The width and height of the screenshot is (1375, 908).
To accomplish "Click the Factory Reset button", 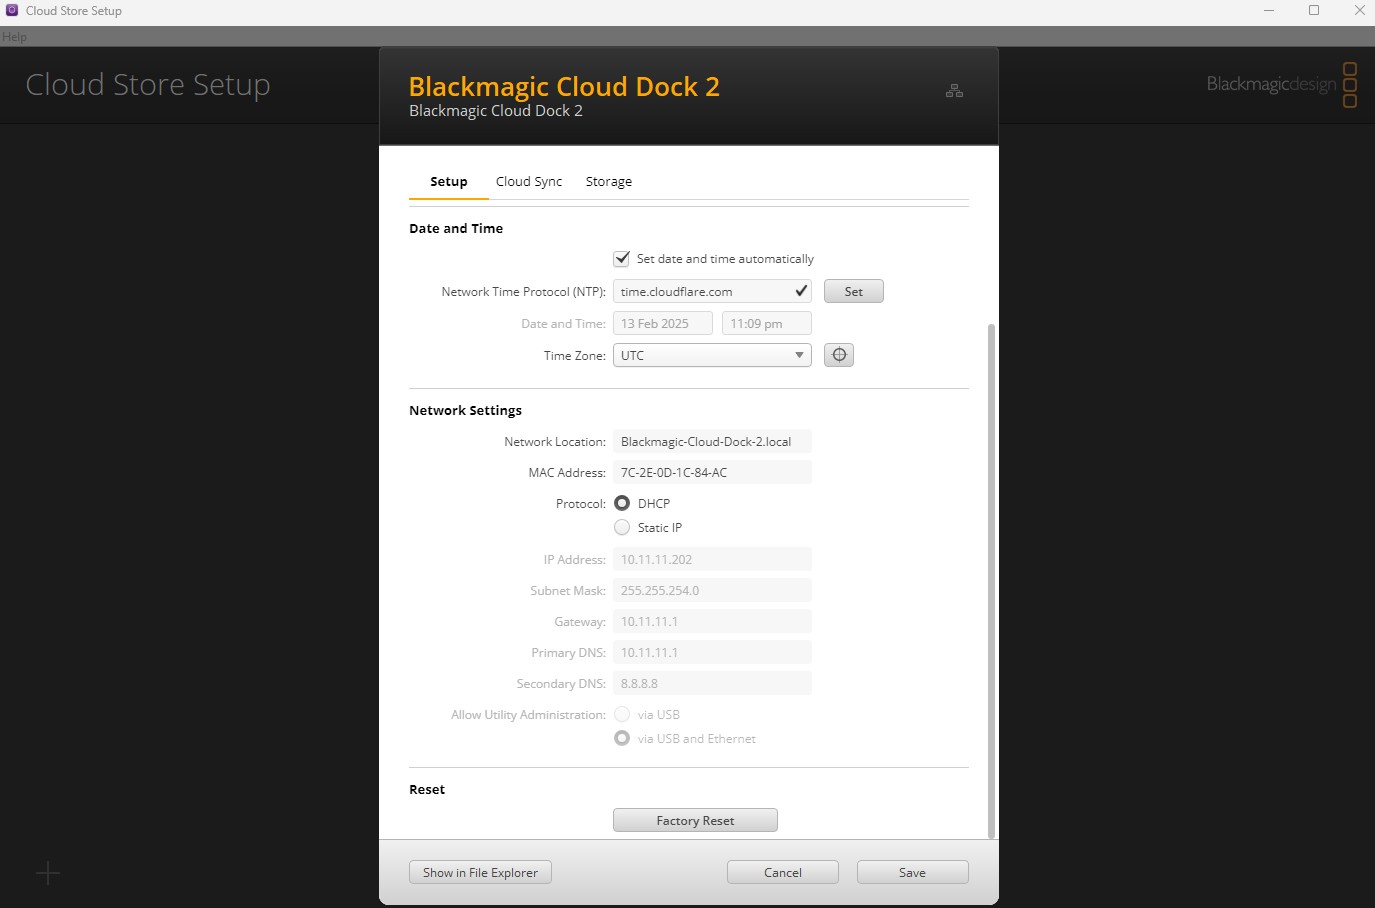I will point(695,820).
